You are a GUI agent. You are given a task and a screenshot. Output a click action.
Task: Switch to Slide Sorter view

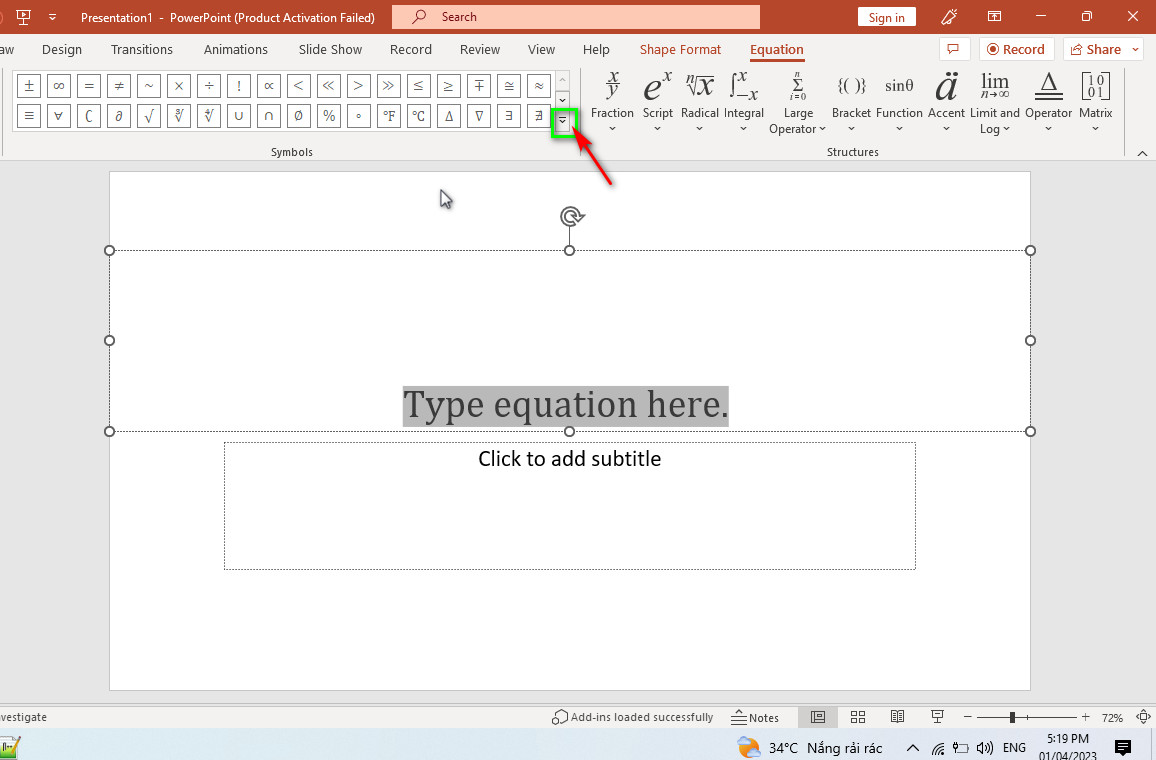[857, 717]
